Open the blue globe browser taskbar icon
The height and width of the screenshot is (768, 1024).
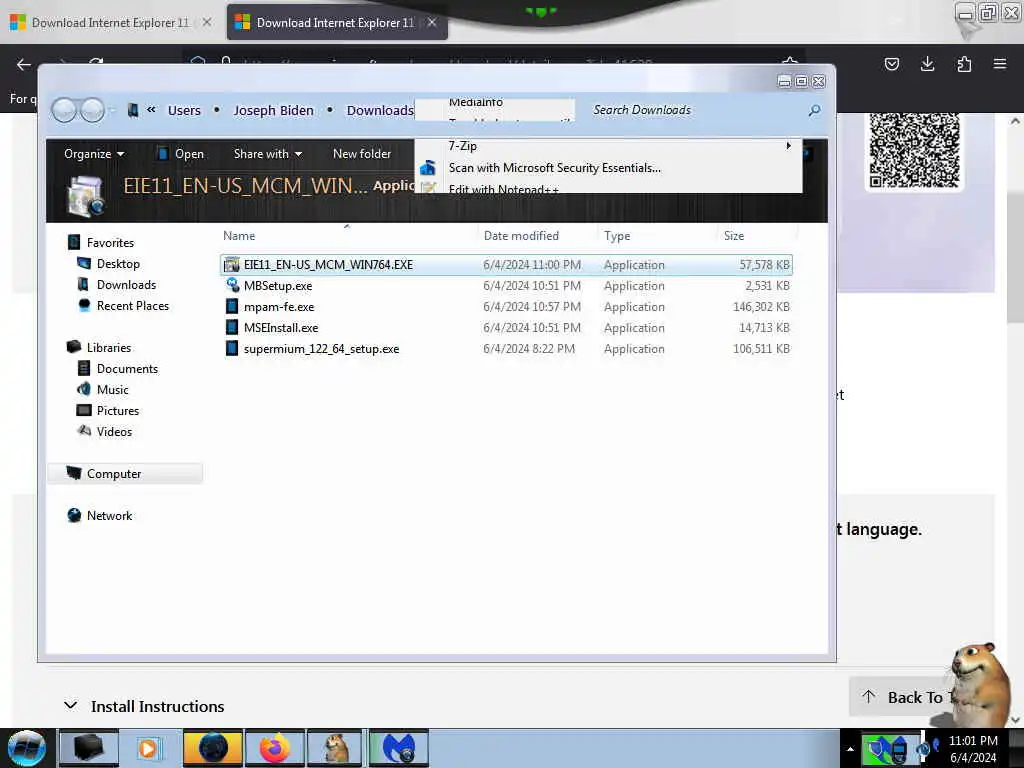point(212,748)
